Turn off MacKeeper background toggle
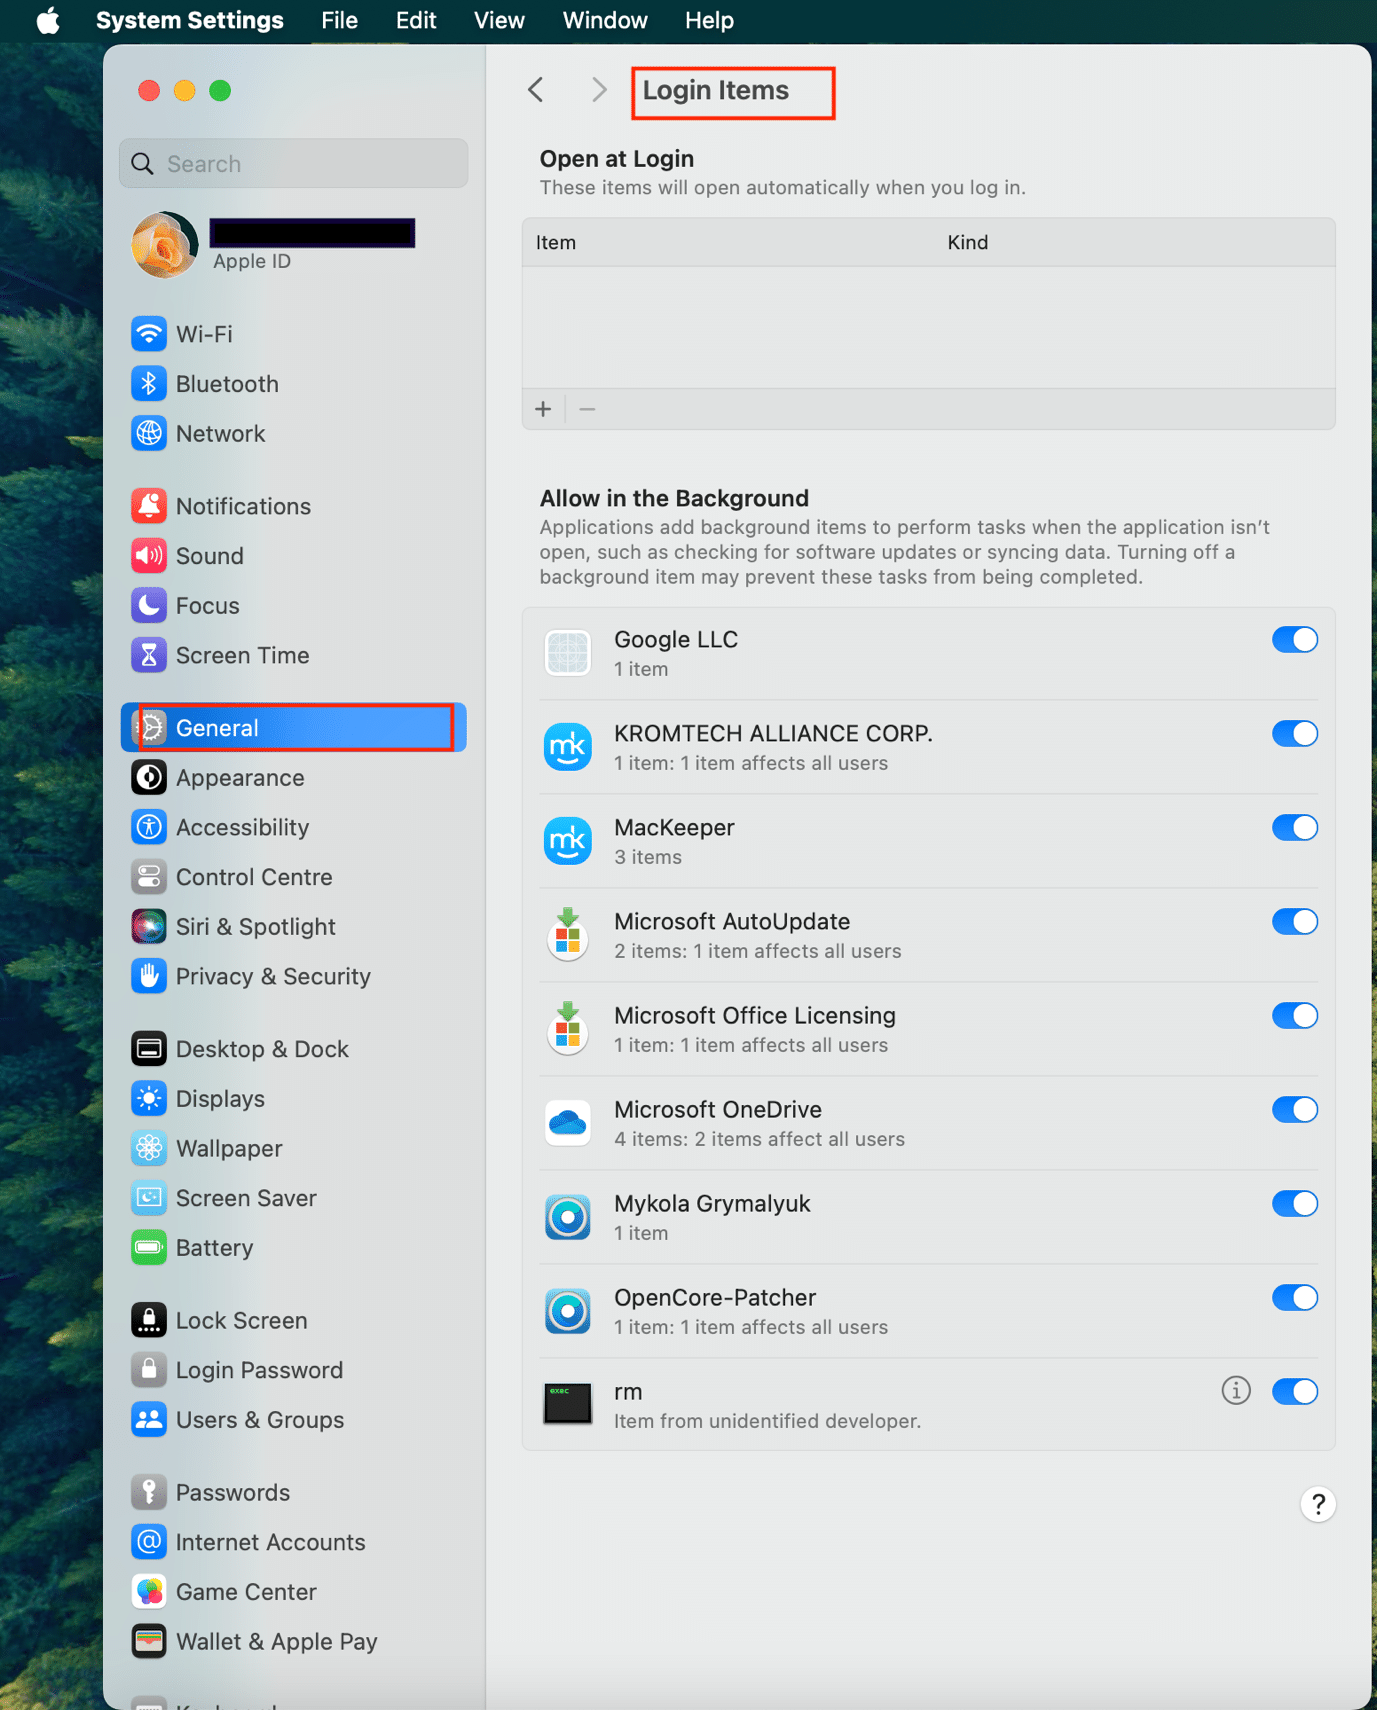Viewport: 1377px width, 1710px height. tap(1294, 828)
